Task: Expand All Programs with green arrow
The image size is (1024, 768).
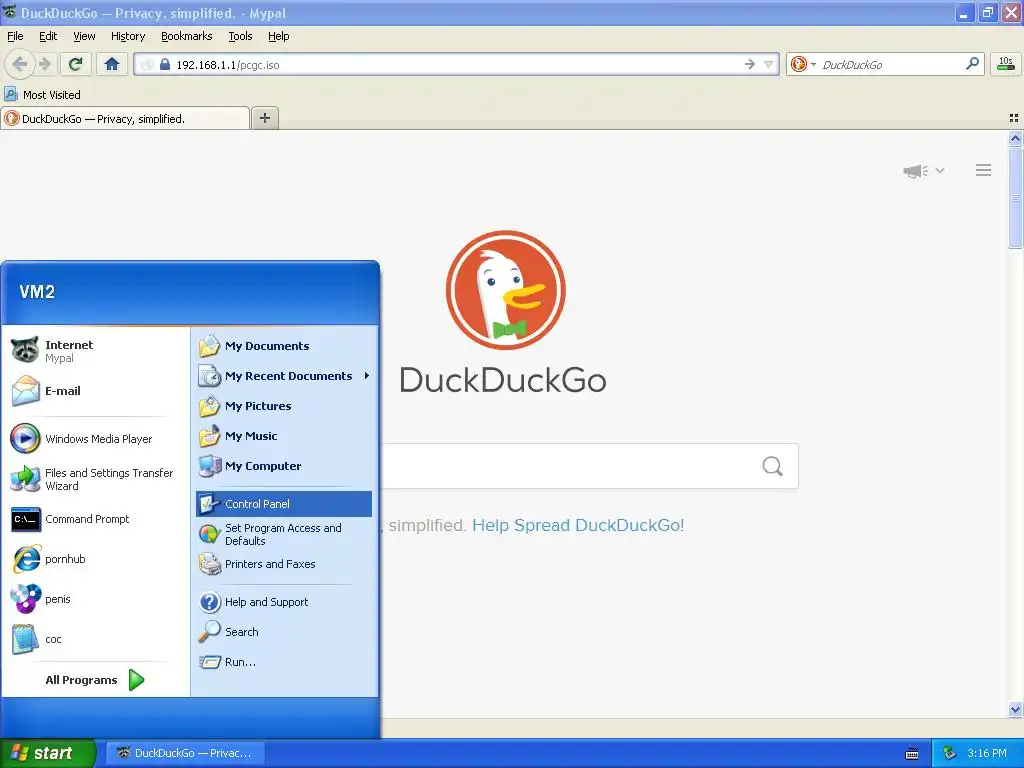Action: (95, 680)
